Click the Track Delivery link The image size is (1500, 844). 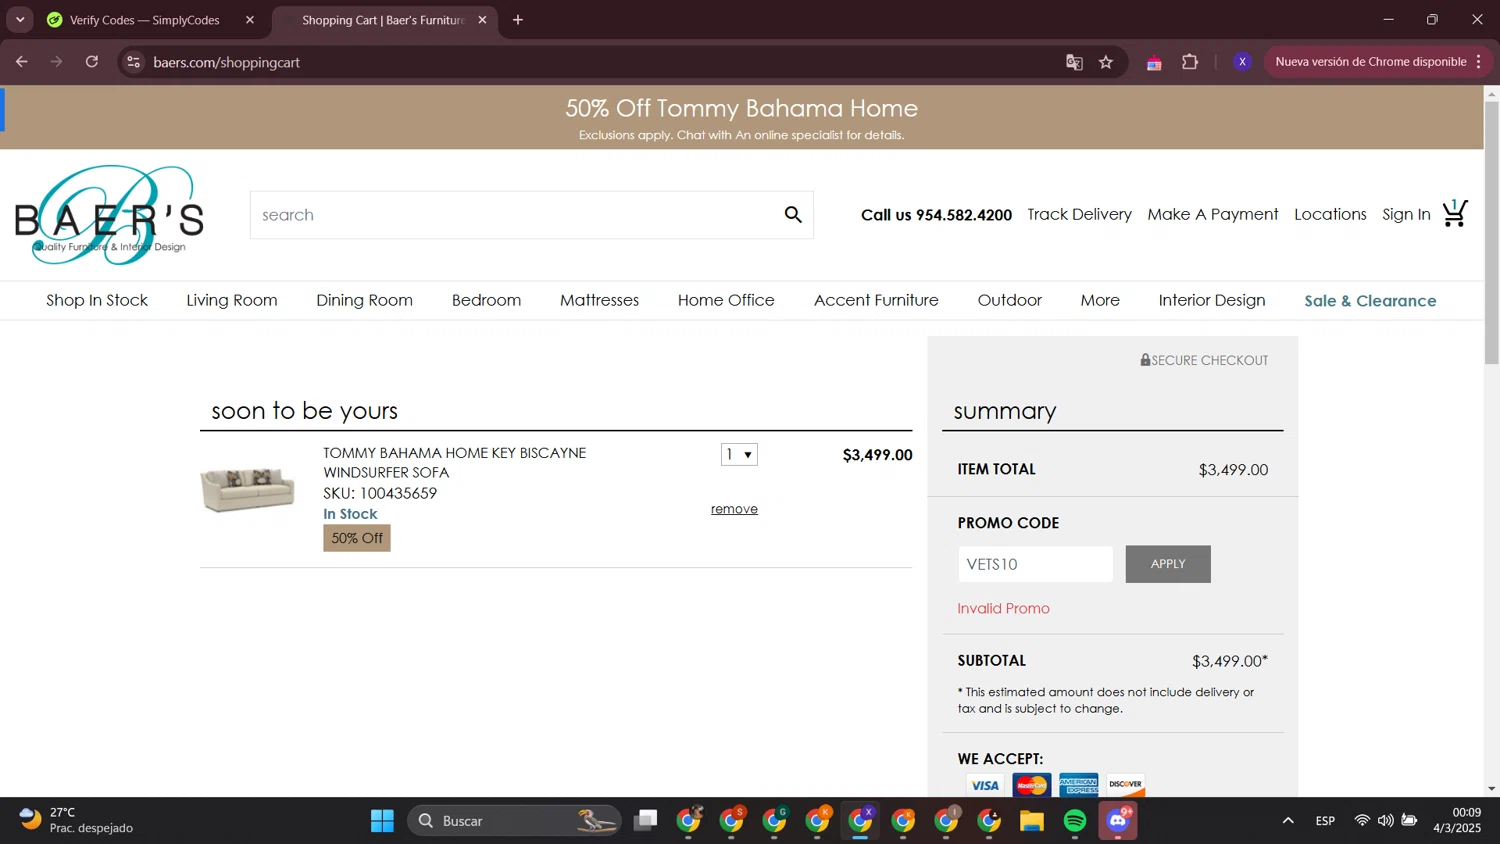(1079, 214)
